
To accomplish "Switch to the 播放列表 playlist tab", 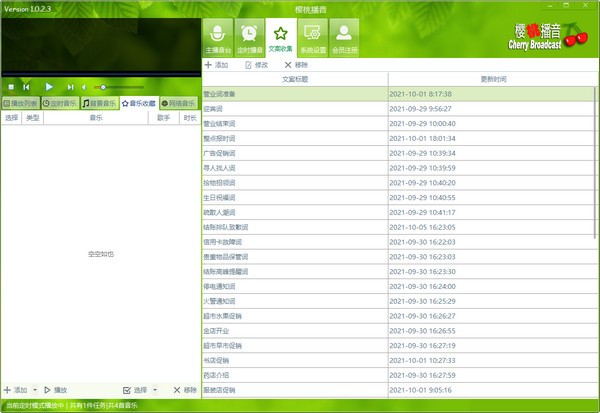I will point(21,103).
